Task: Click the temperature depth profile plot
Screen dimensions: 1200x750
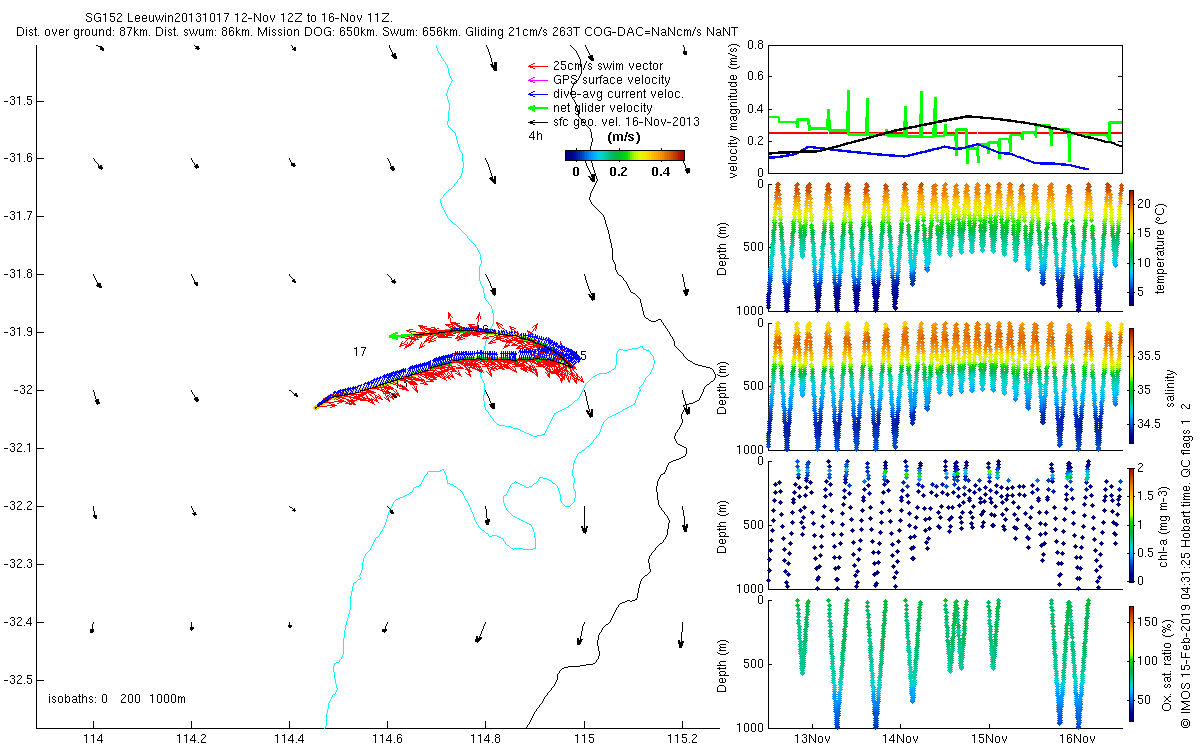Action: pos(945,248)
